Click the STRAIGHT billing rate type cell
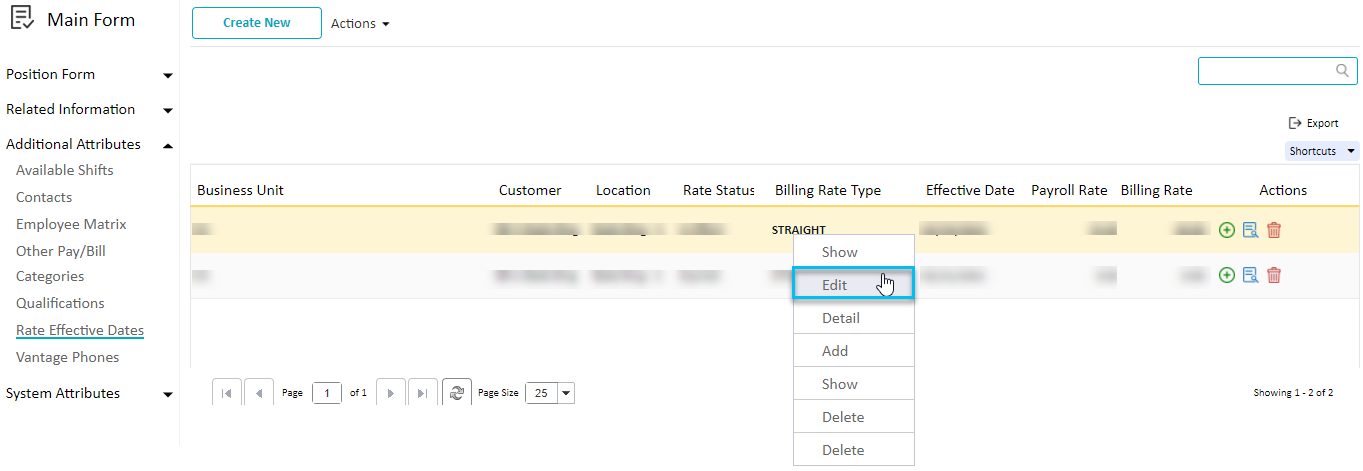The width and height of the screenshot is (1363, 471). tap(798, 230)
